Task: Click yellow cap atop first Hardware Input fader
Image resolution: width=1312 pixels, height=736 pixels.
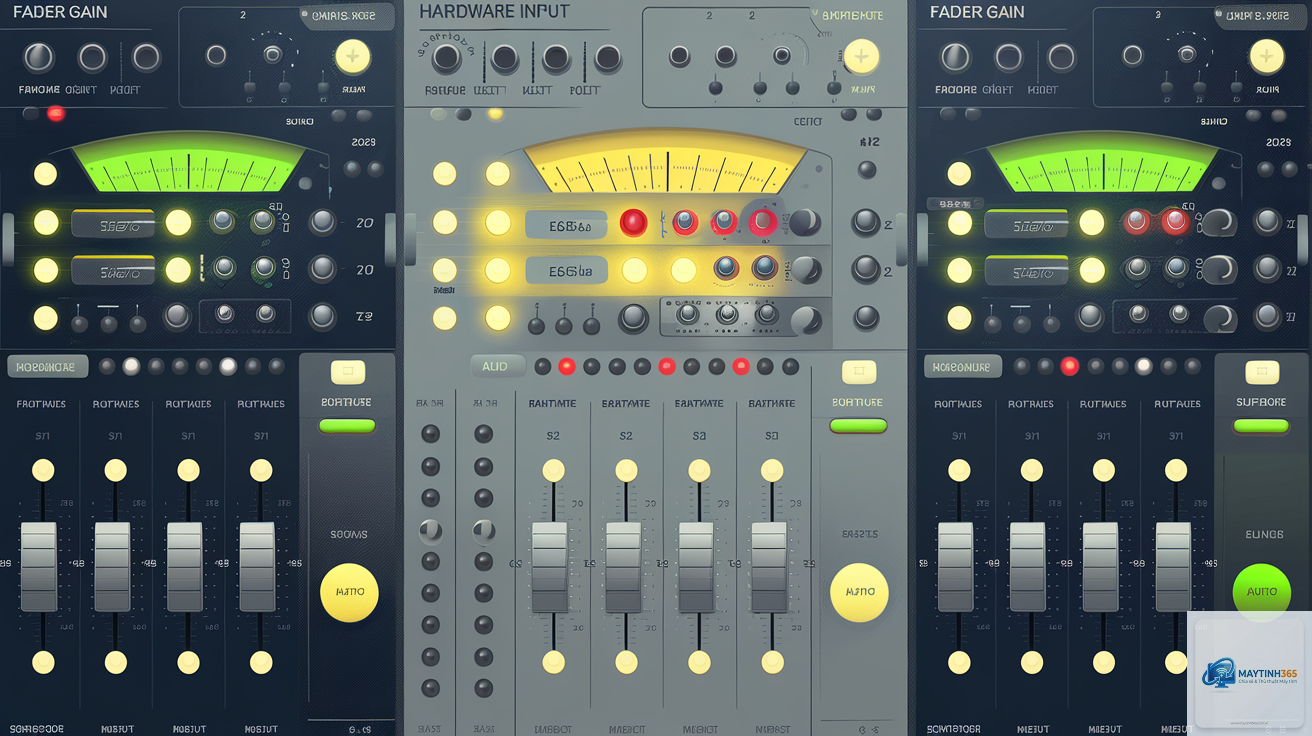Action: pyautogui.click(x=553, y=470)
